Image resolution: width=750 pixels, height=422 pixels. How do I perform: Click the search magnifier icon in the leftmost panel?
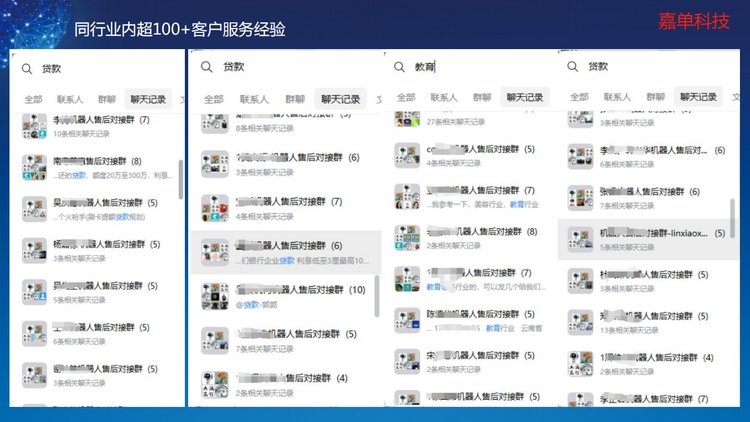26,69
